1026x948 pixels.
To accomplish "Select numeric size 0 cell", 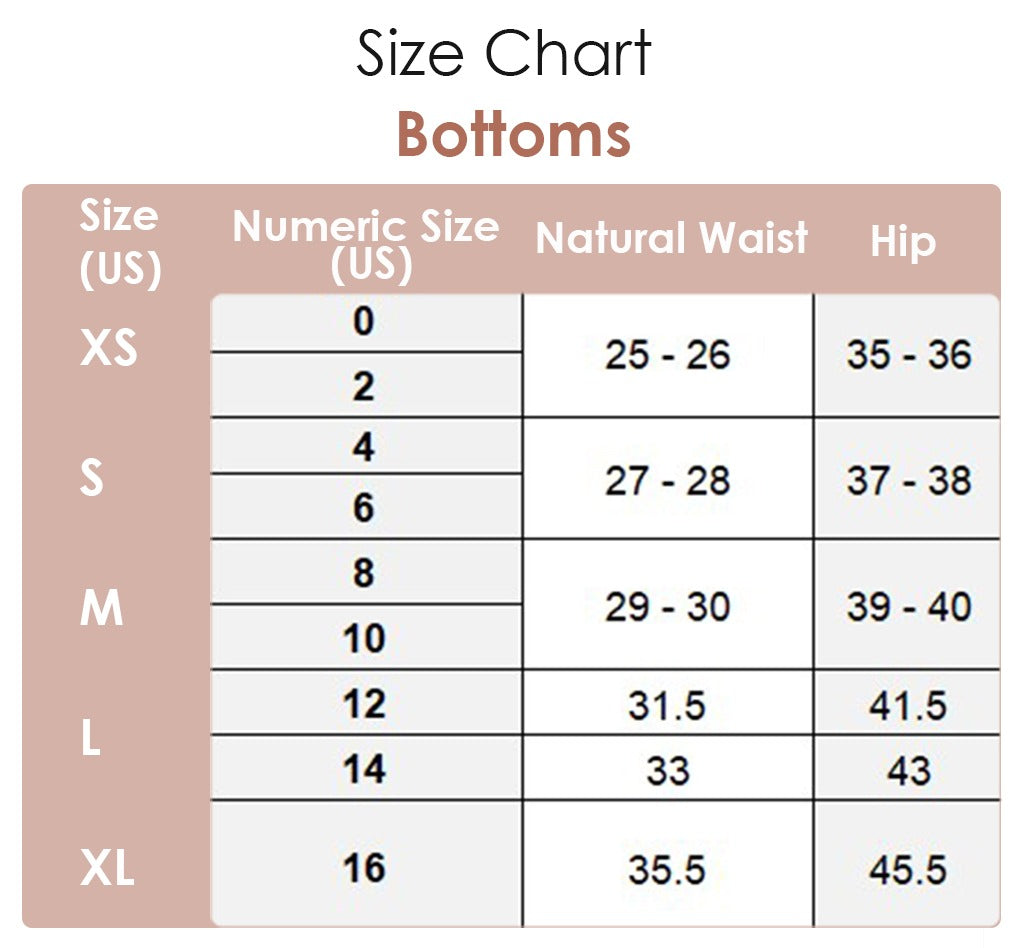I will pos(364,322).
